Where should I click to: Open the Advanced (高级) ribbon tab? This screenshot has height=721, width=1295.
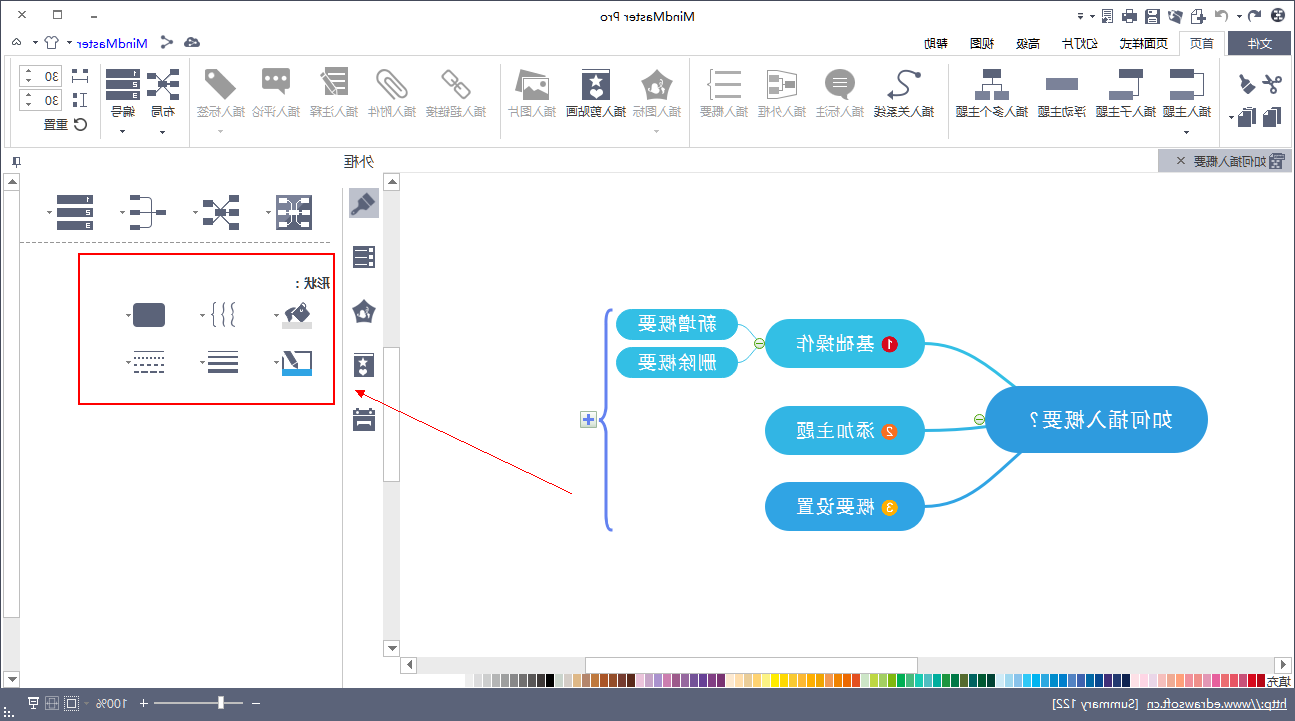[1027, 43]
